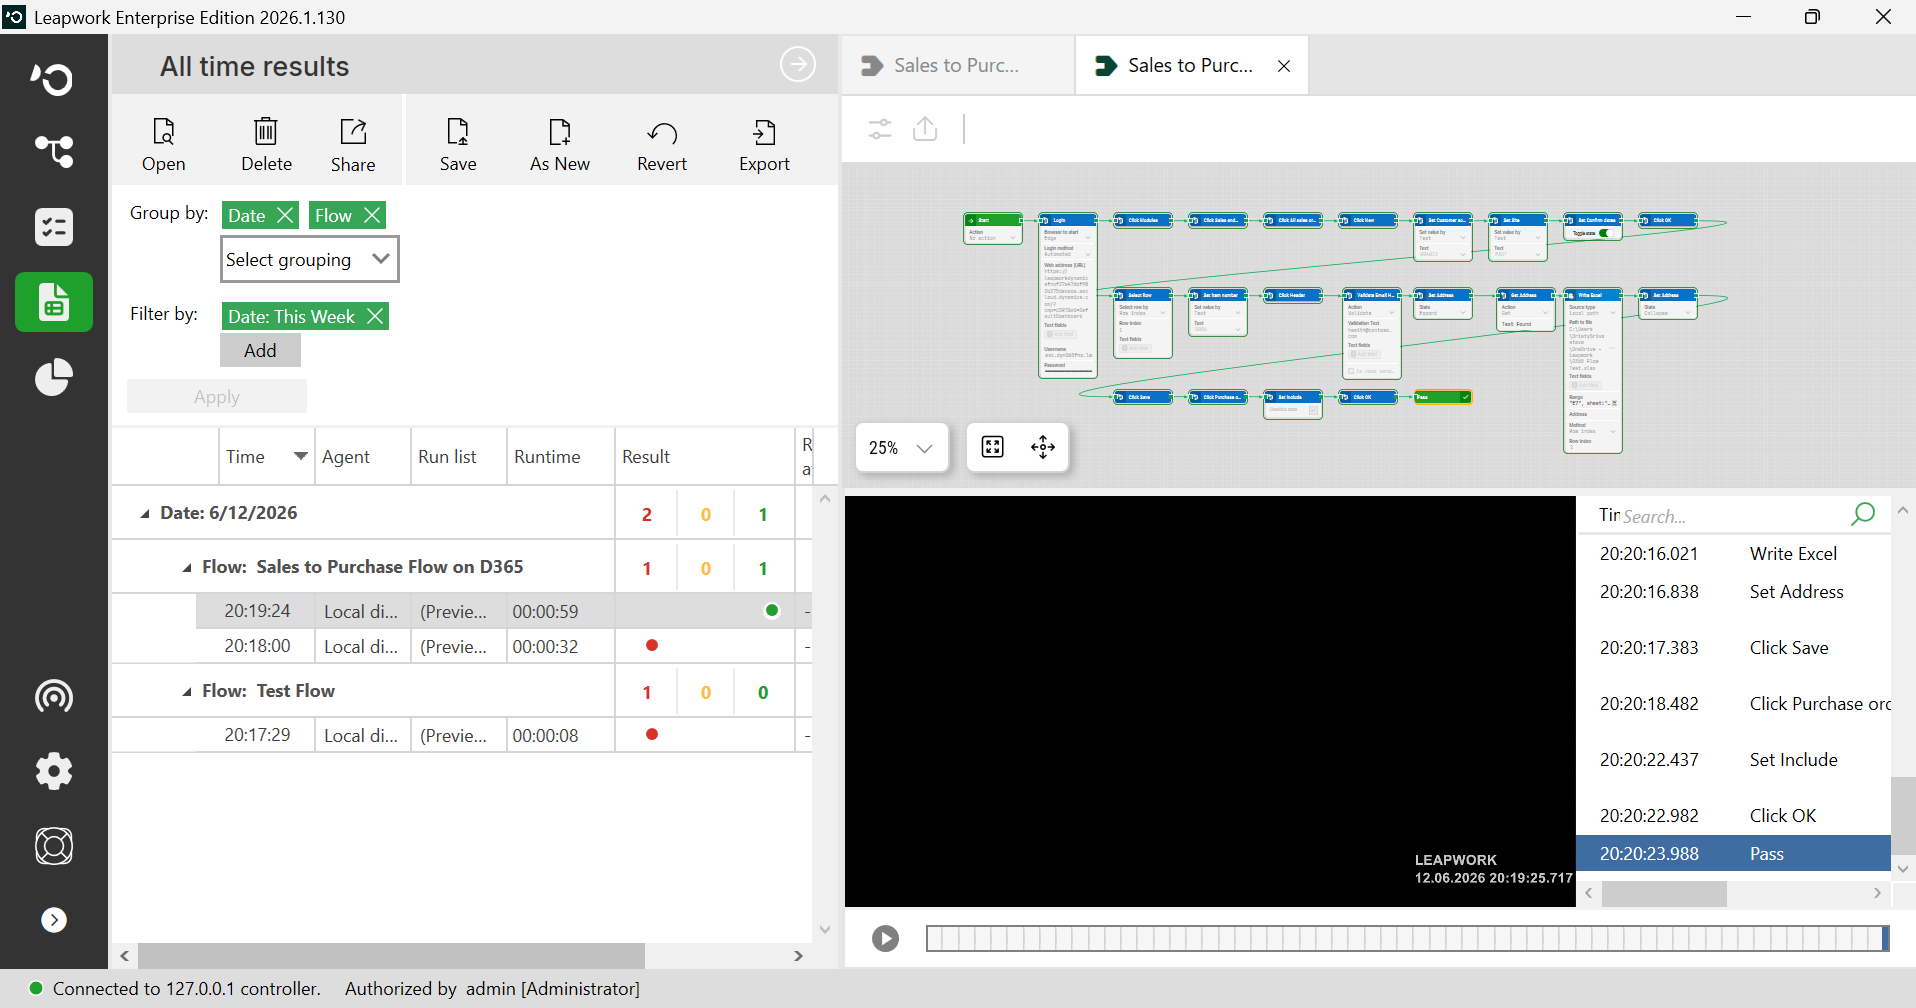Remove the Flow grouping tag
Image resolution: width=1916 pixels, height=1008 pixels.
[372, 215]
